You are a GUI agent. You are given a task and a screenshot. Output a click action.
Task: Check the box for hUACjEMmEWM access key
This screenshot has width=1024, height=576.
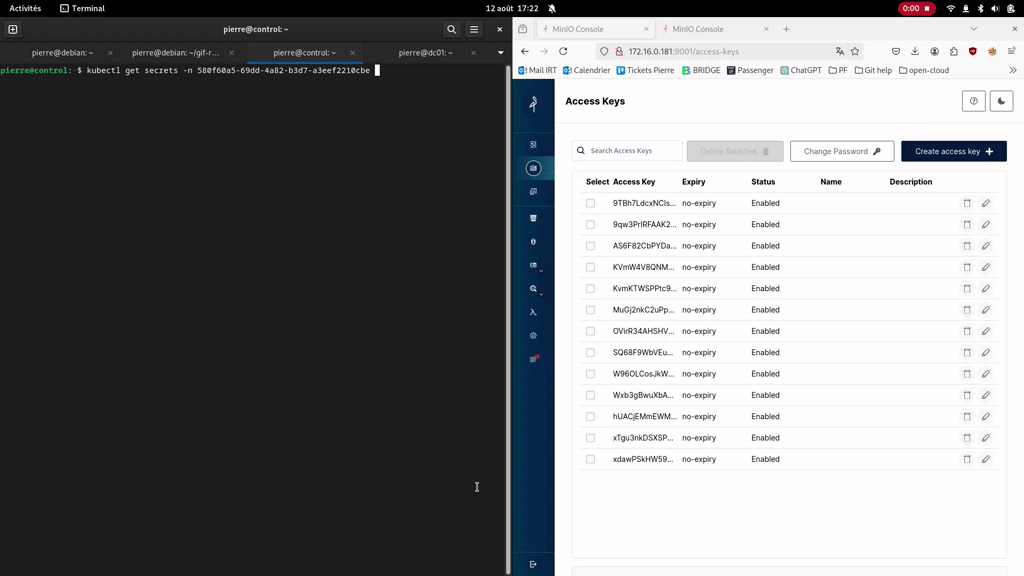590,417
